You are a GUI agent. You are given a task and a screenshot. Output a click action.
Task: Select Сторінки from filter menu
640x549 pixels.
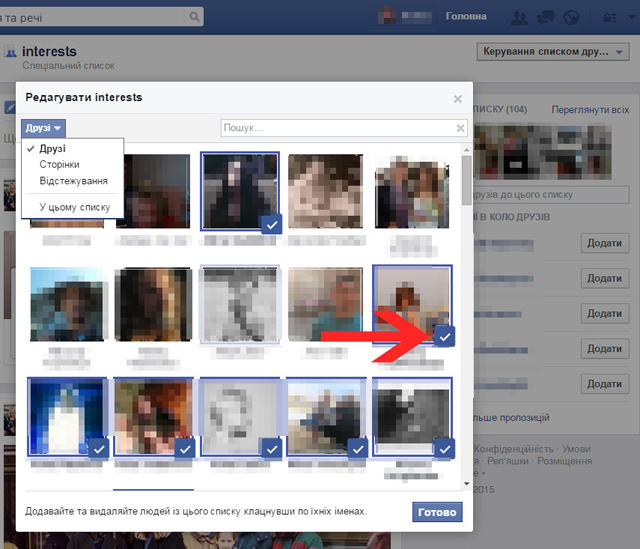[59, 164]
